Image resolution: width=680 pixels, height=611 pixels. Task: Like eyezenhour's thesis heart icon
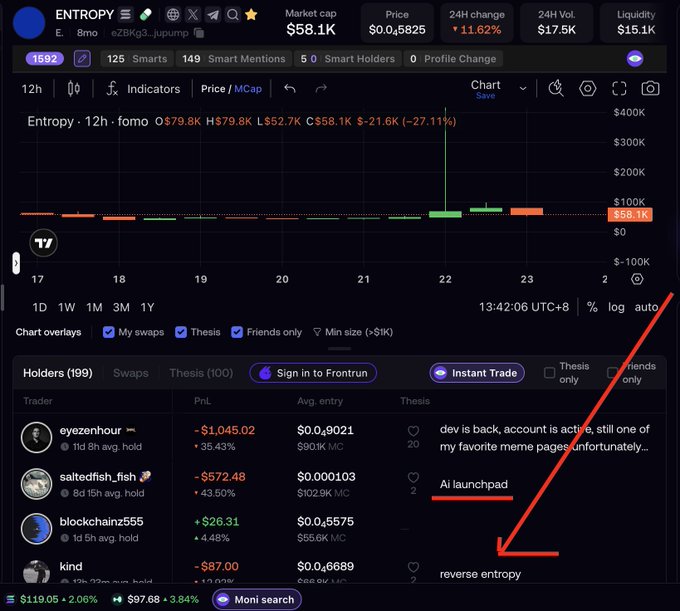[x=413, y=431]
